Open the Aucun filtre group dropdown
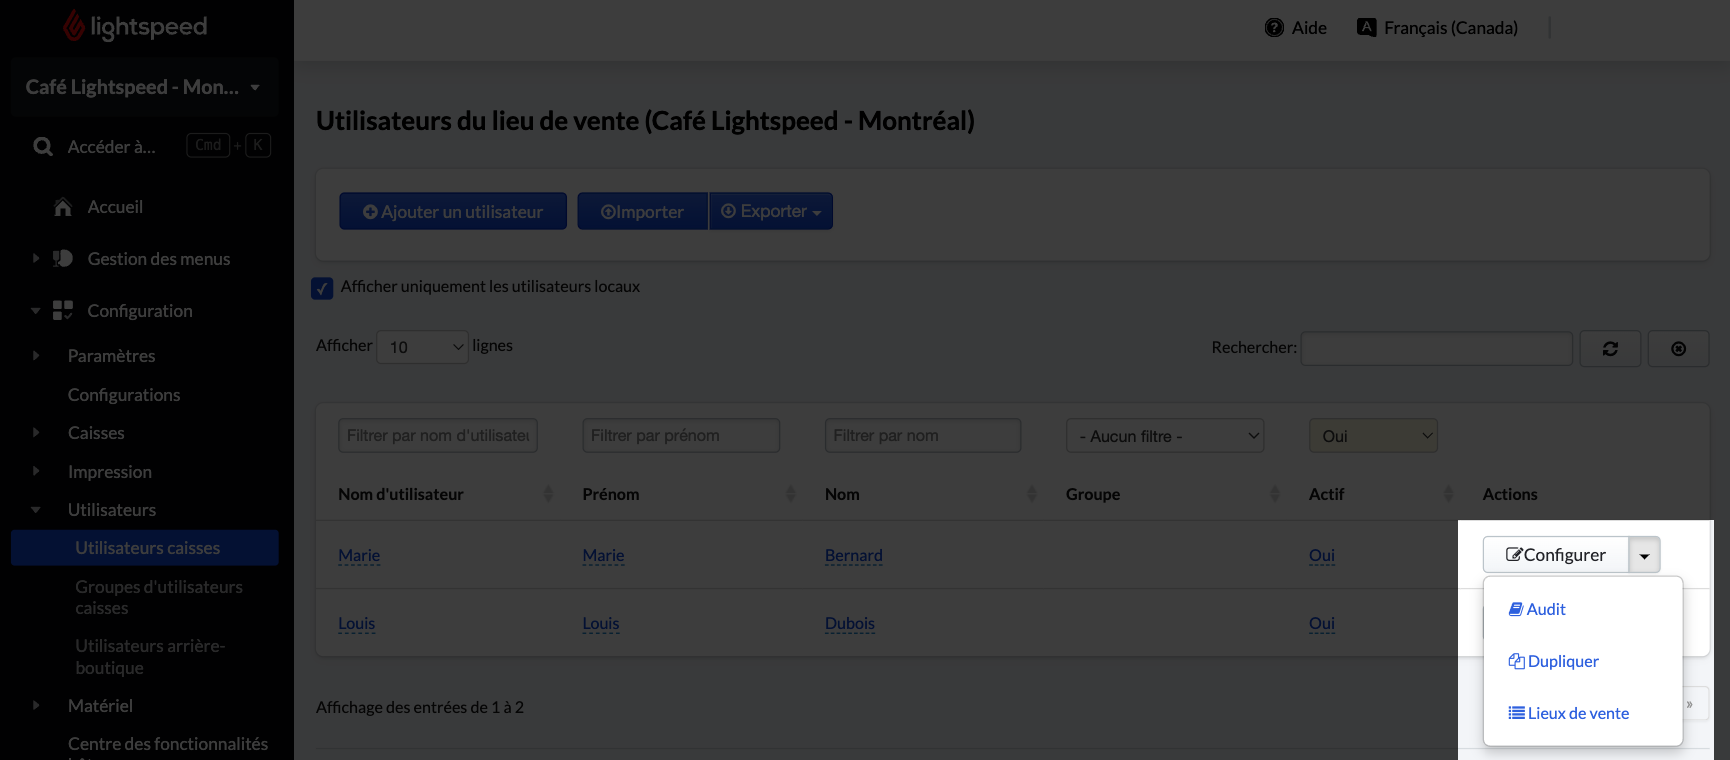This screenshot has height=760, width=1730. pyautogui.click(x=1165, y=436)
